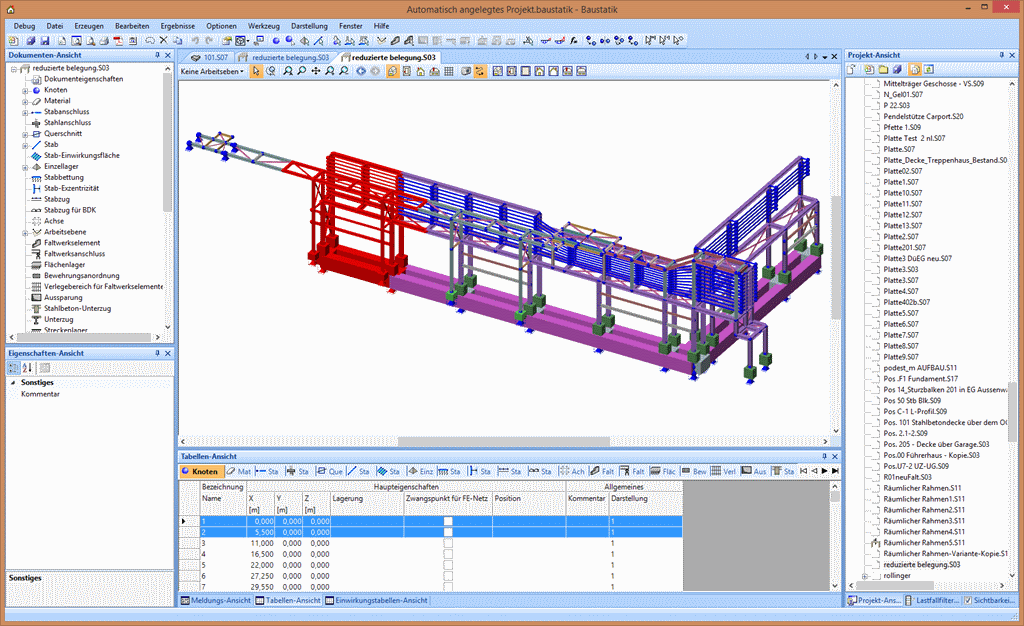Click the blue back navigation arrow icon

pyautogui.click(x=361, y=72)
